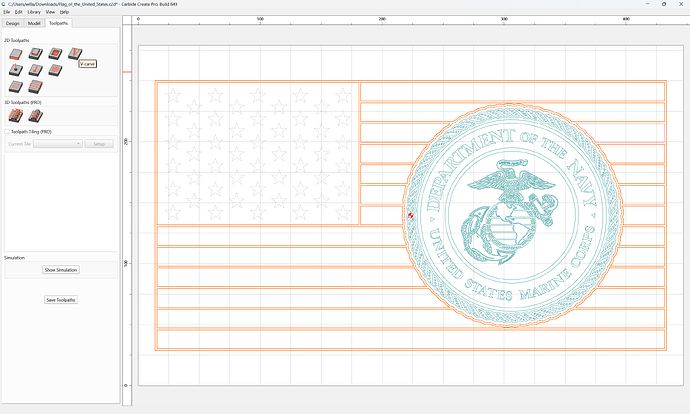Click Show Simulation
690x414 pixels.
click(x=61, y=270)
